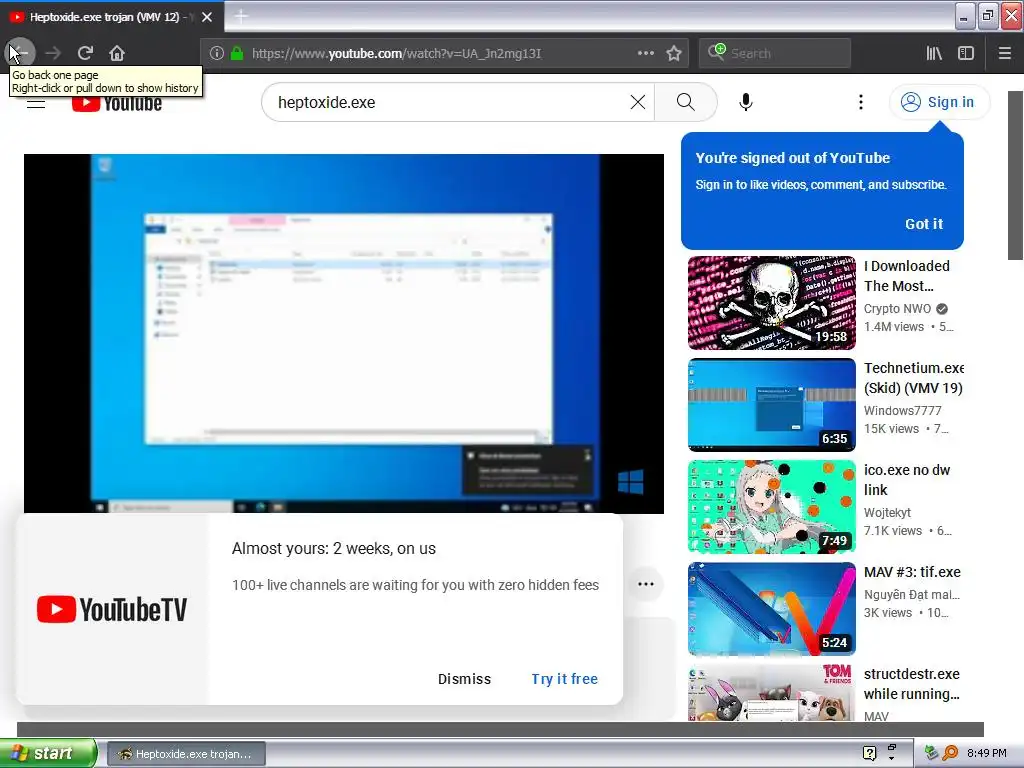Click the title ico.exe no dw link
The image size is (1024, 768).
(906, 479)
